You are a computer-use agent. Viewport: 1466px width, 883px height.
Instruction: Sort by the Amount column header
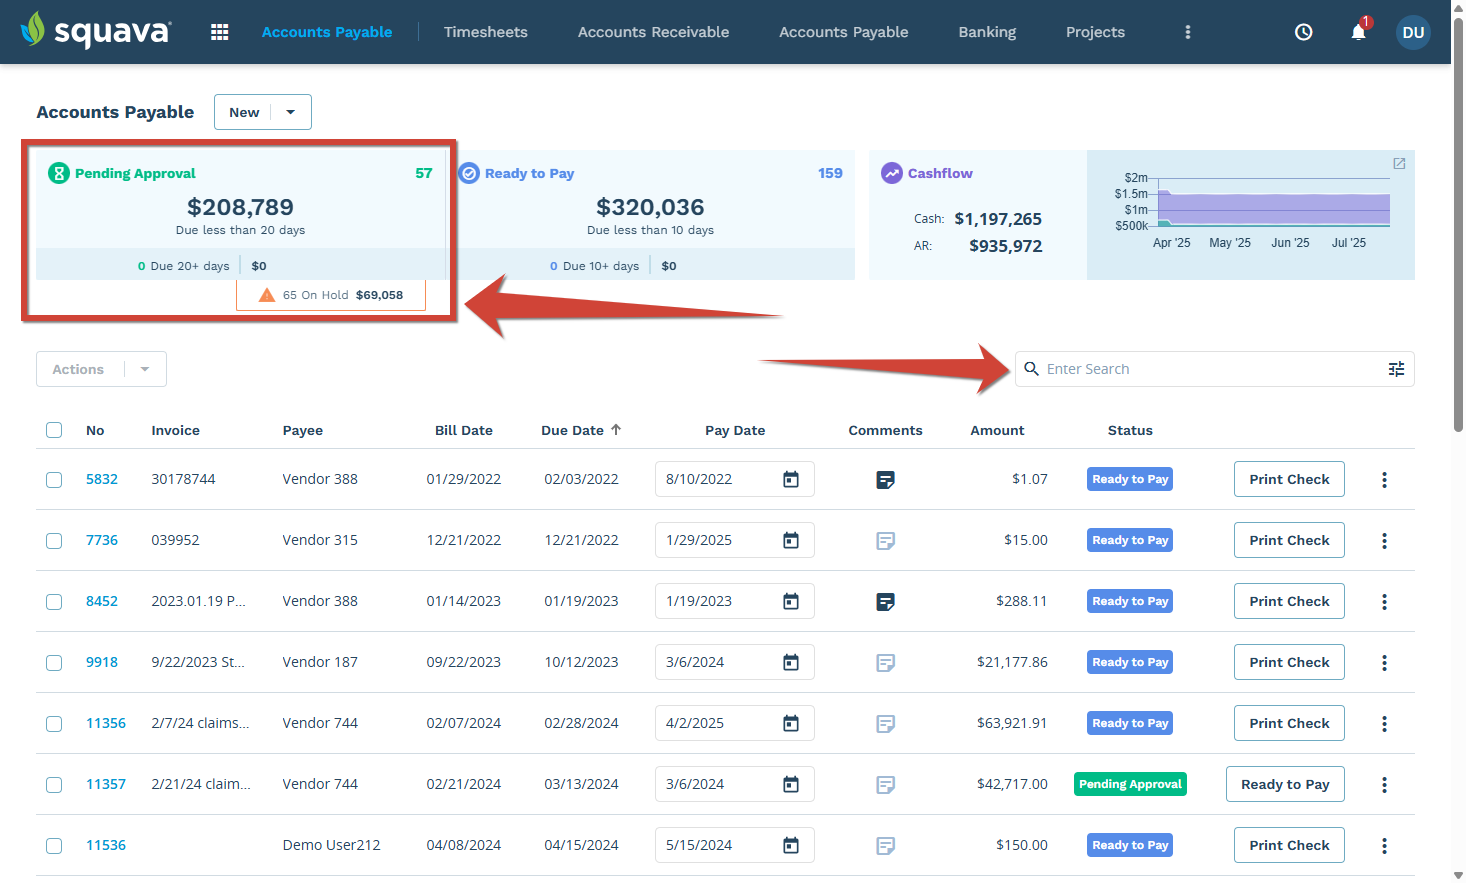click(x=997, y=430)
